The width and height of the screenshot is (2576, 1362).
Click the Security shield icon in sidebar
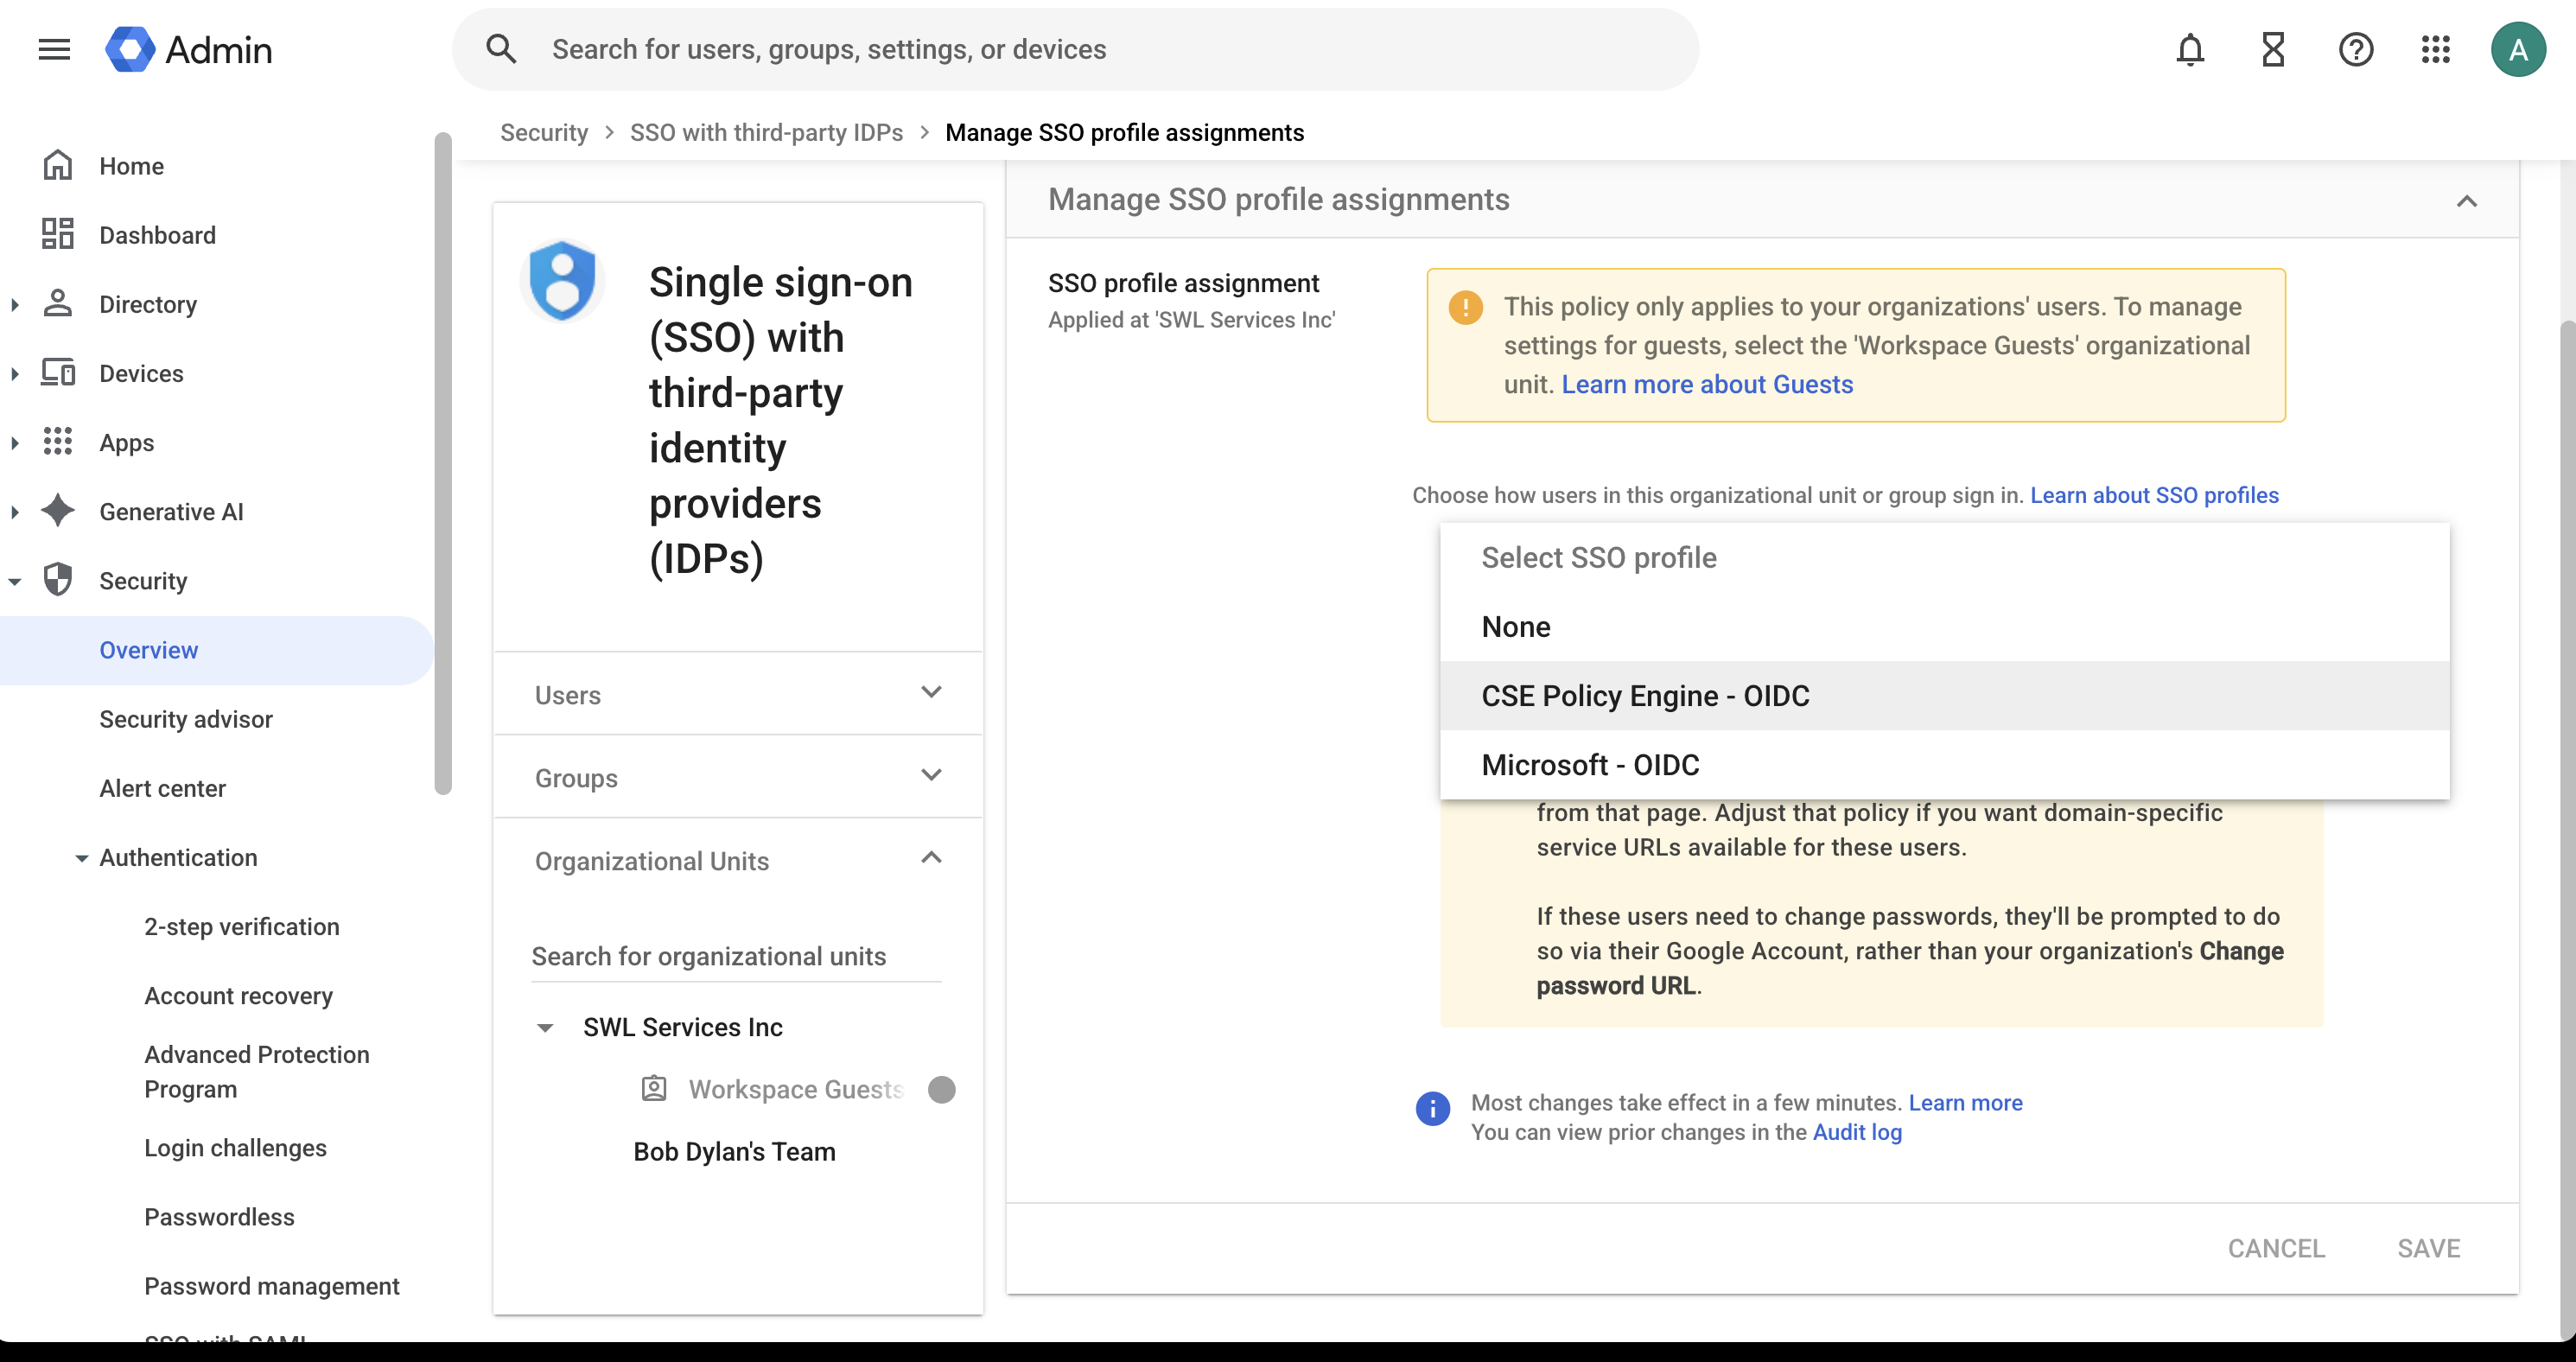click(x=58, y=579)
